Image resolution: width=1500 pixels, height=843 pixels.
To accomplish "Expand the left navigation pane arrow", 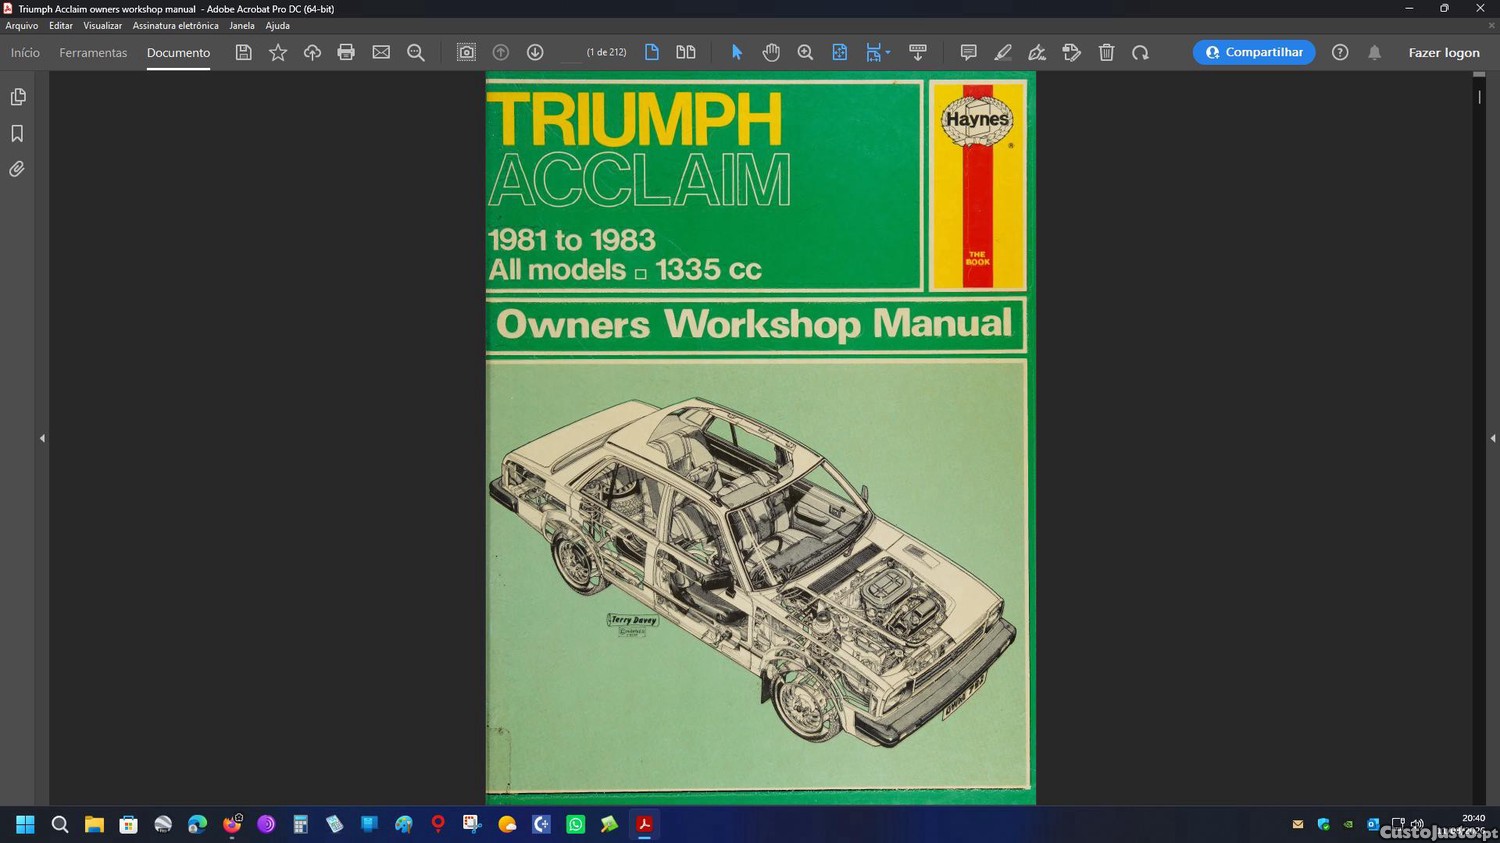I will tap(42, 438).
